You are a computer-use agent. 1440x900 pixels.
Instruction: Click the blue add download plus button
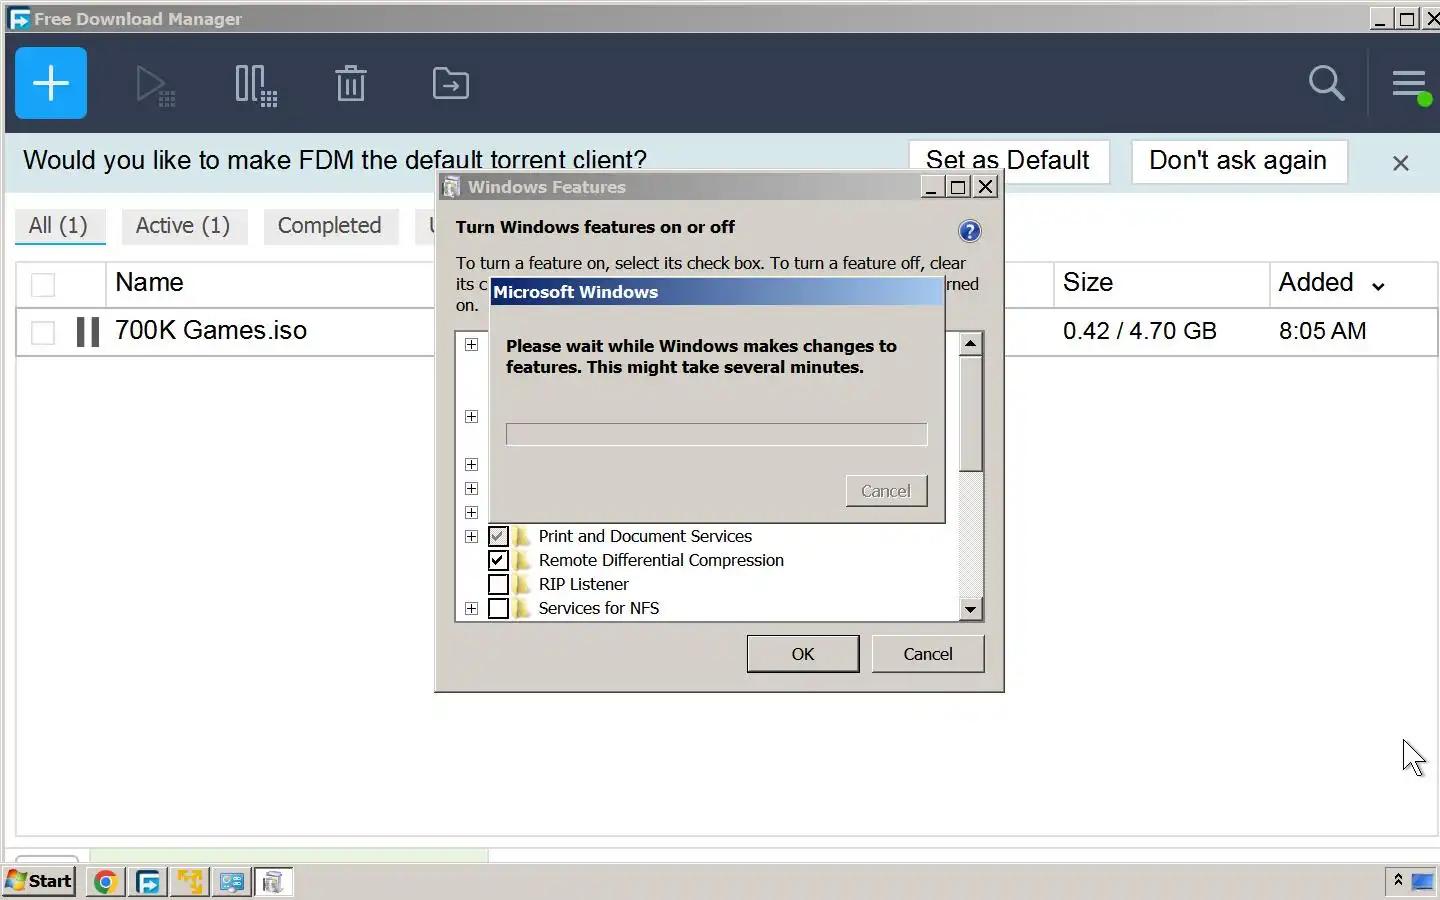(x=51, y=83)
